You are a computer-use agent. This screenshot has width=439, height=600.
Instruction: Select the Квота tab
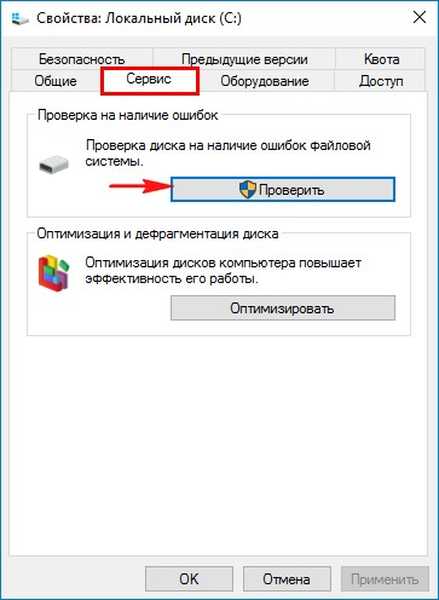[381, 59]
